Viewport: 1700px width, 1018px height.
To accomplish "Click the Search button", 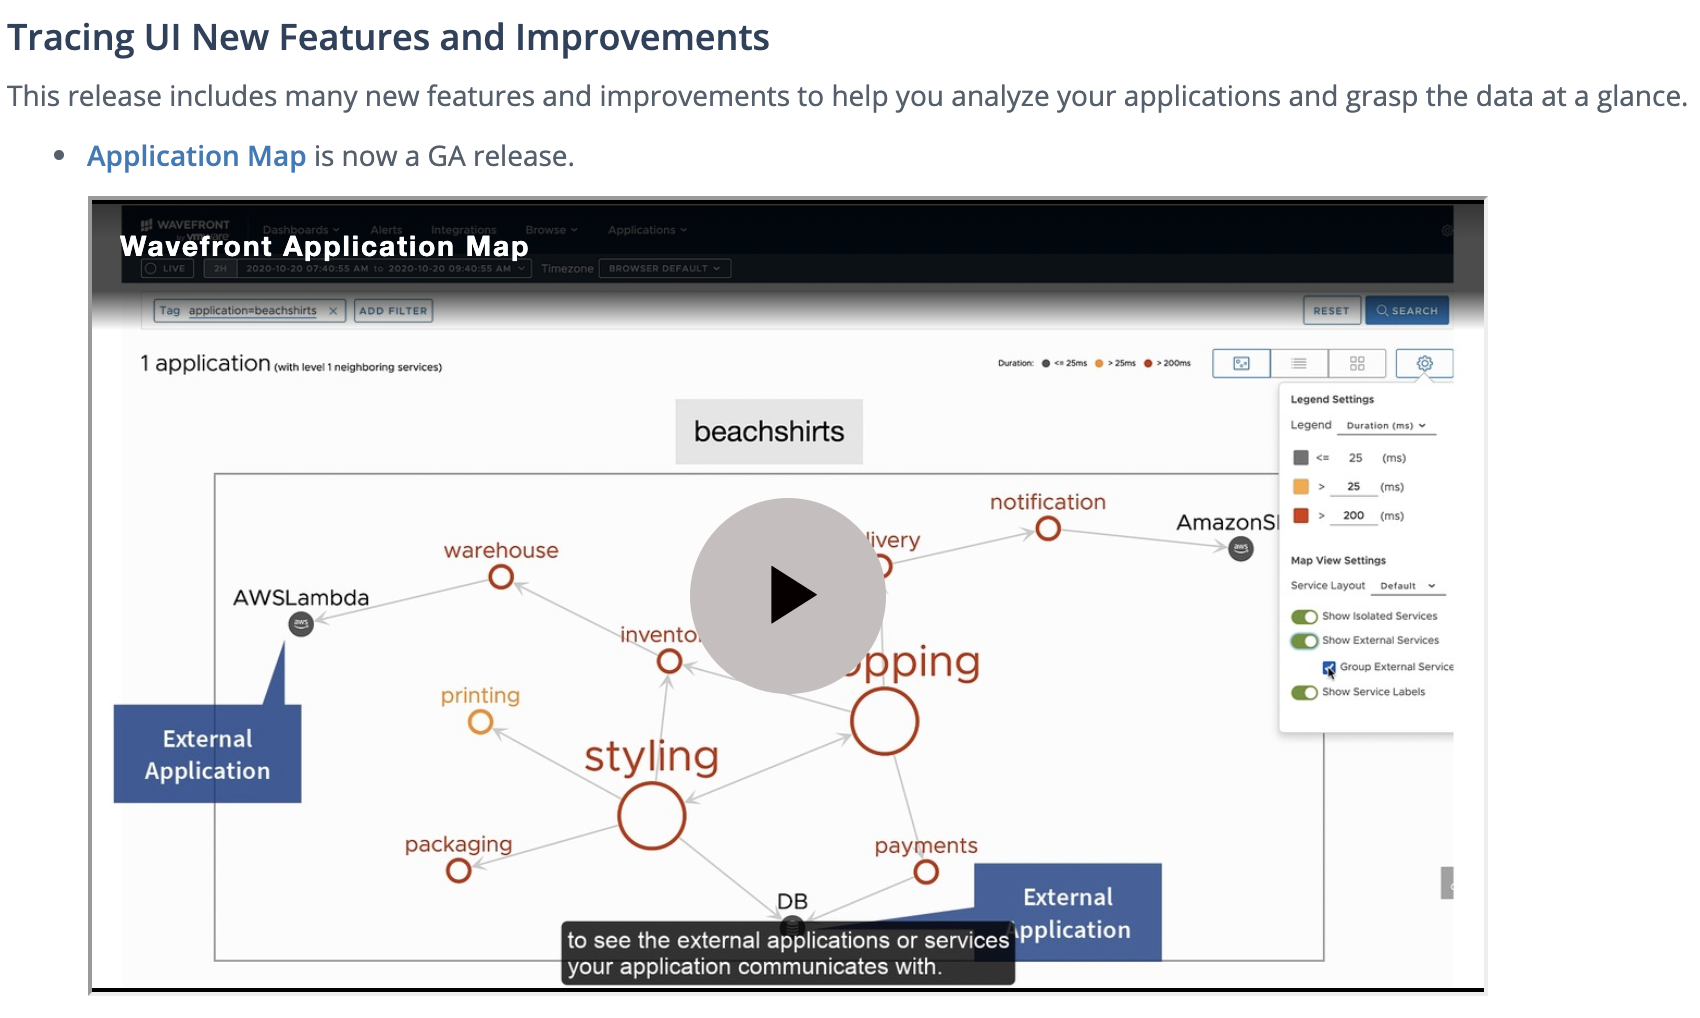I will point(1407,311).
